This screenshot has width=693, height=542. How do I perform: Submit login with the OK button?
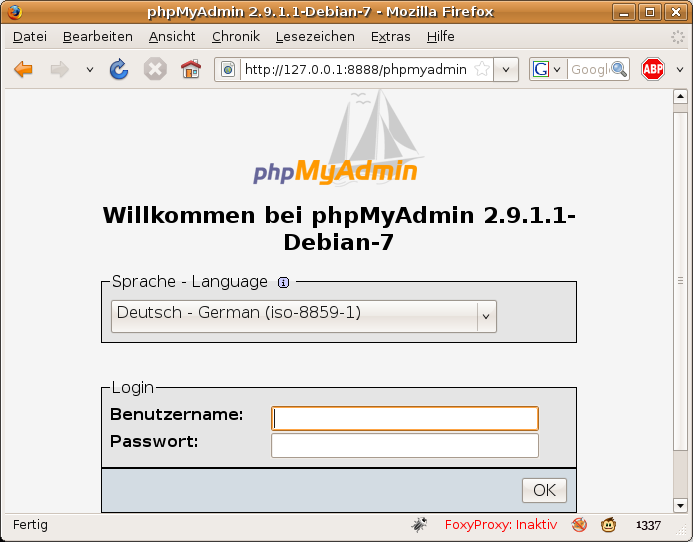point(544,490)
